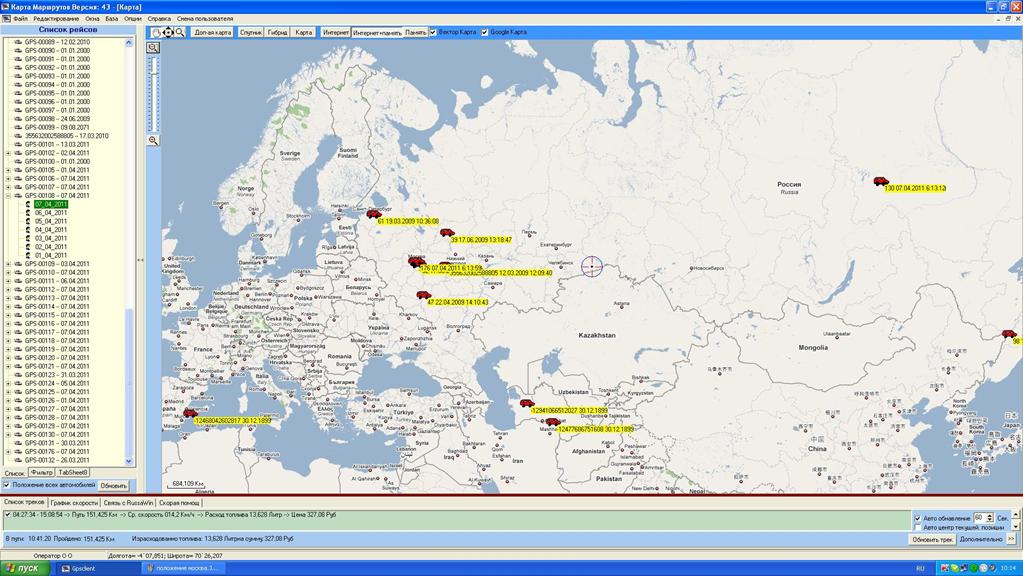Click vehicle icon of GPS-00089 row
This screenshot has width=1023, height=576.
tap(18, 42)
